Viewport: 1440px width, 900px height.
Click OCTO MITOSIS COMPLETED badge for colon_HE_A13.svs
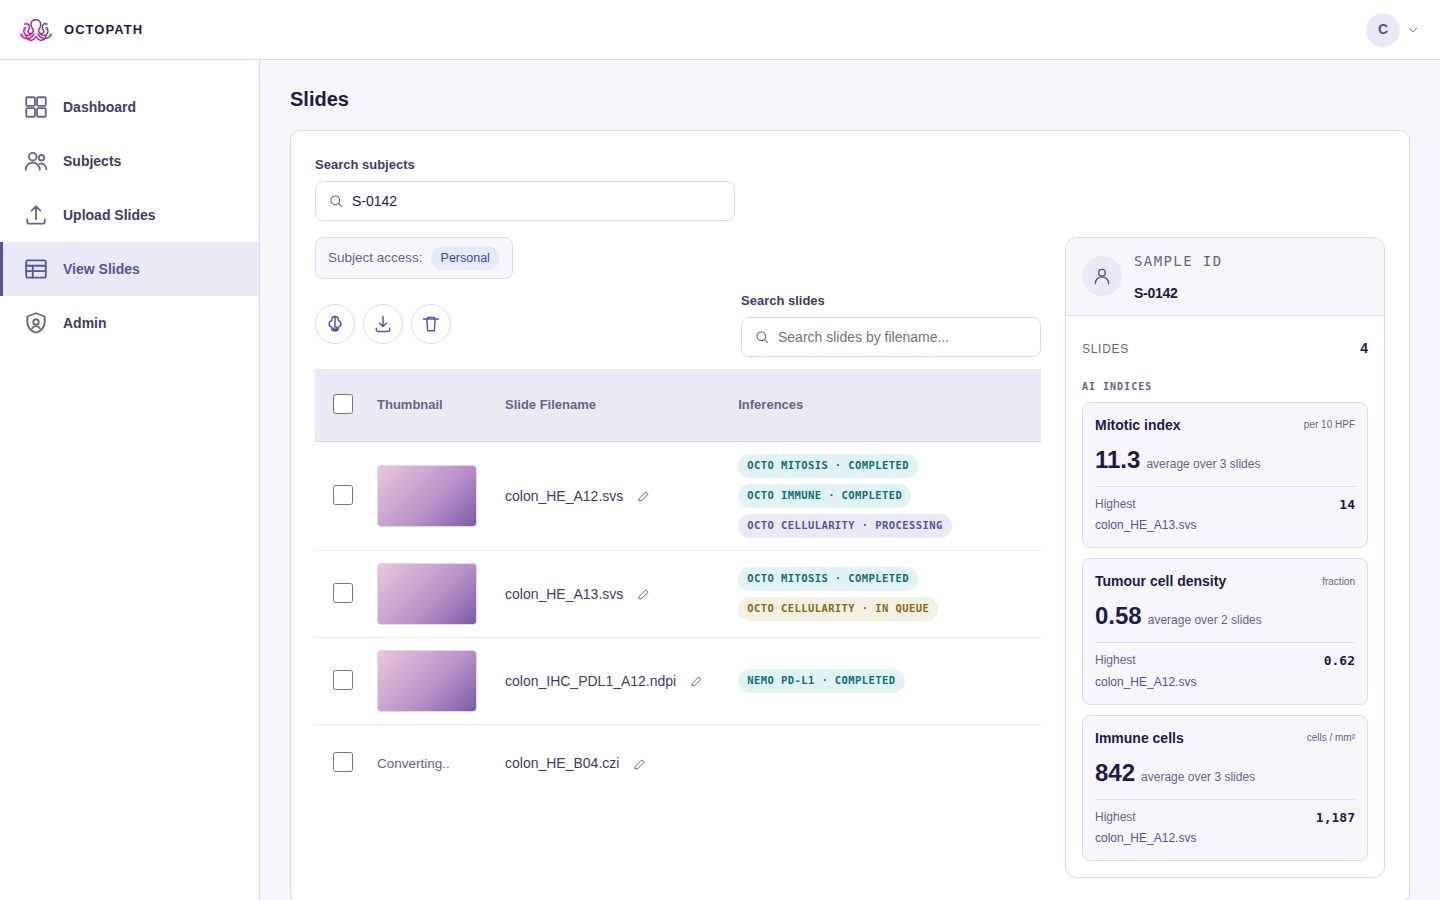[828, 578]
